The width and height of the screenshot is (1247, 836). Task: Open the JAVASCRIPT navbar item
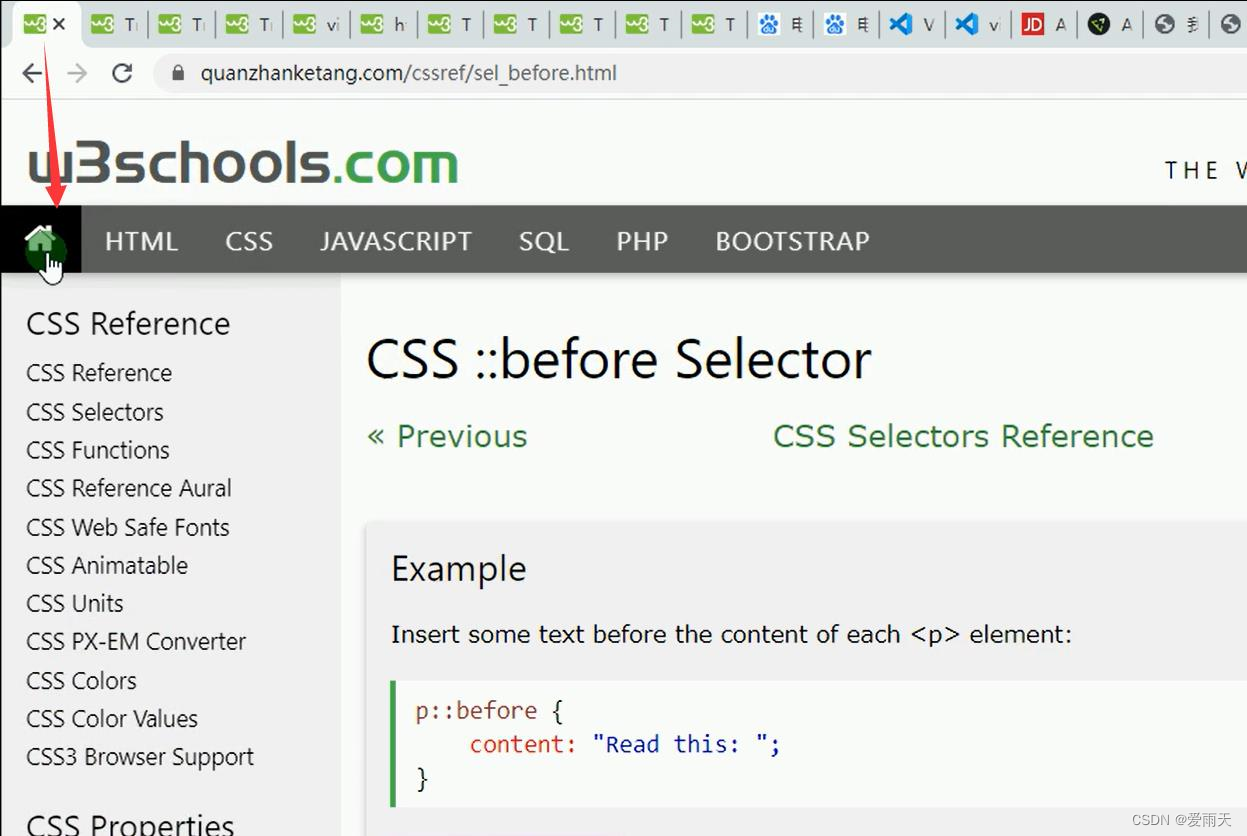point(395,241)
